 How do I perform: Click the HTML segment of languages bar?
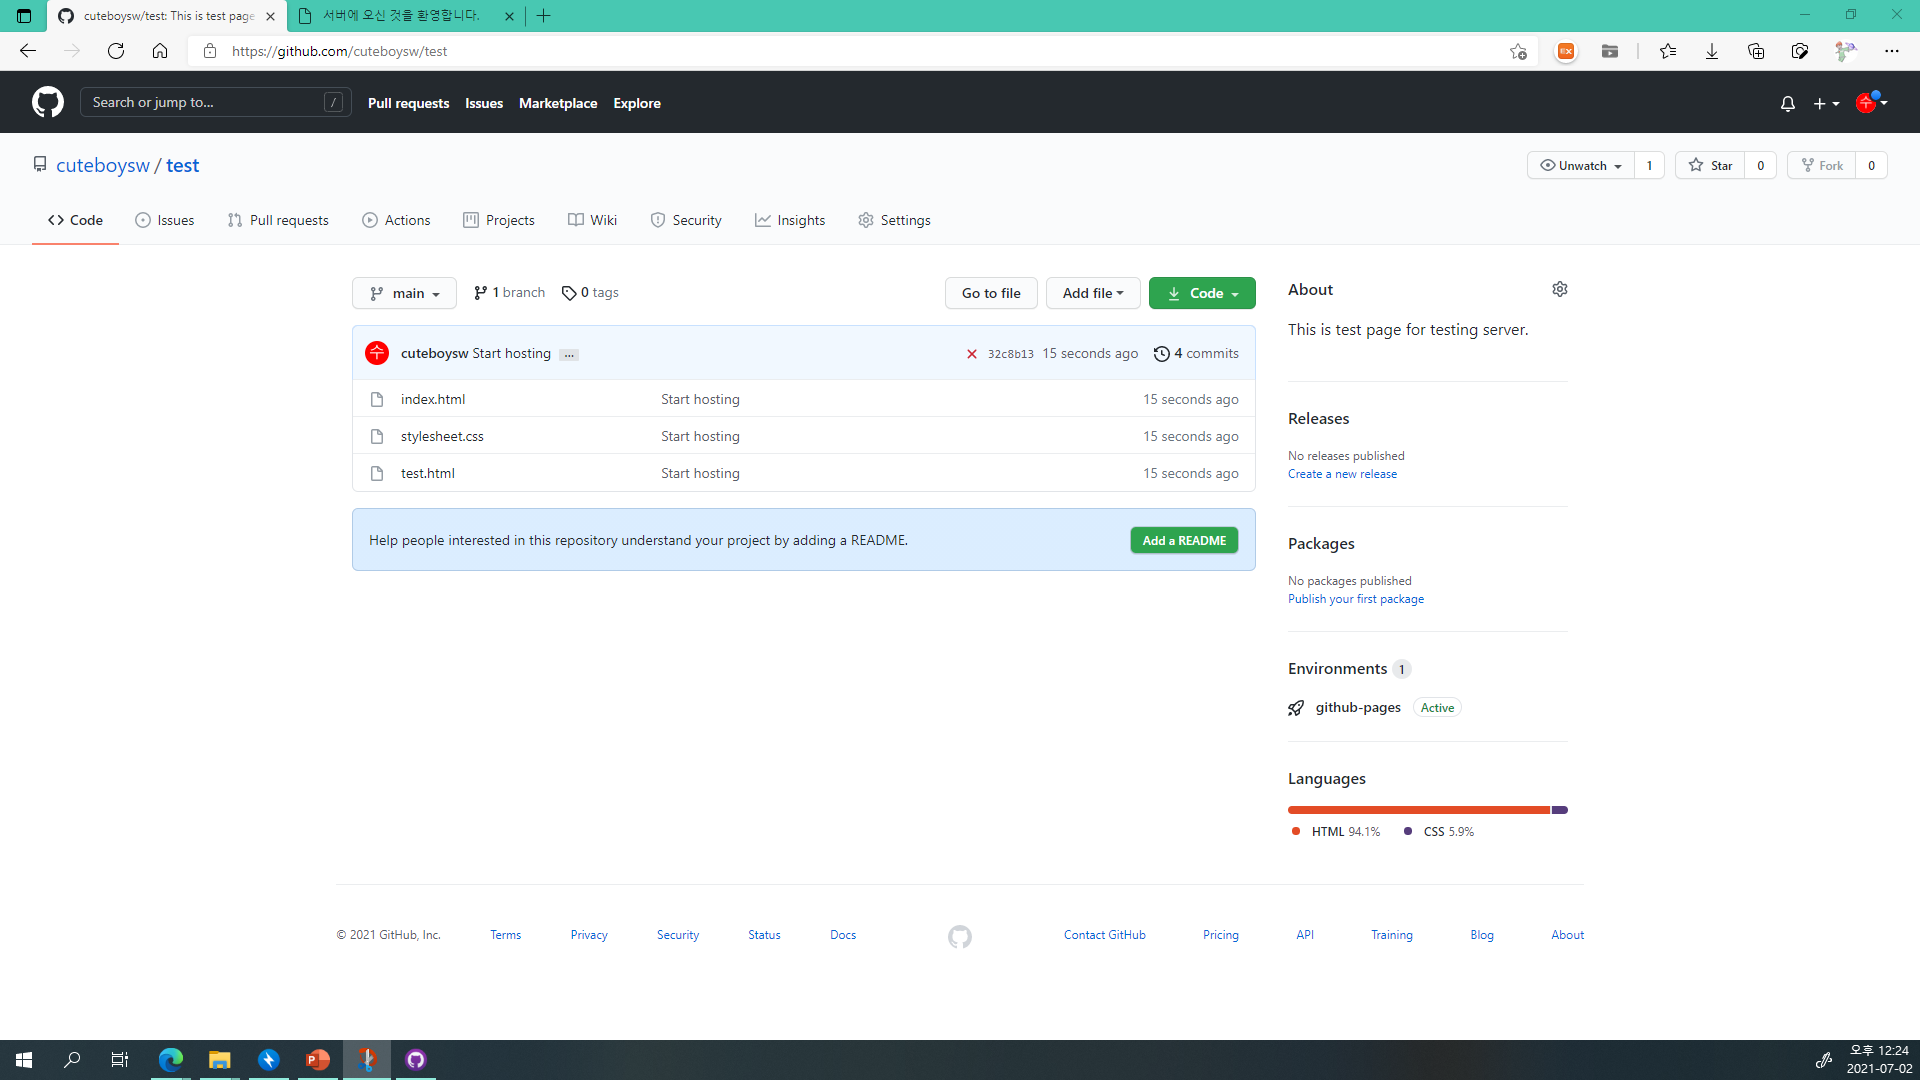pyautogui.click(x=1418, y=810)
